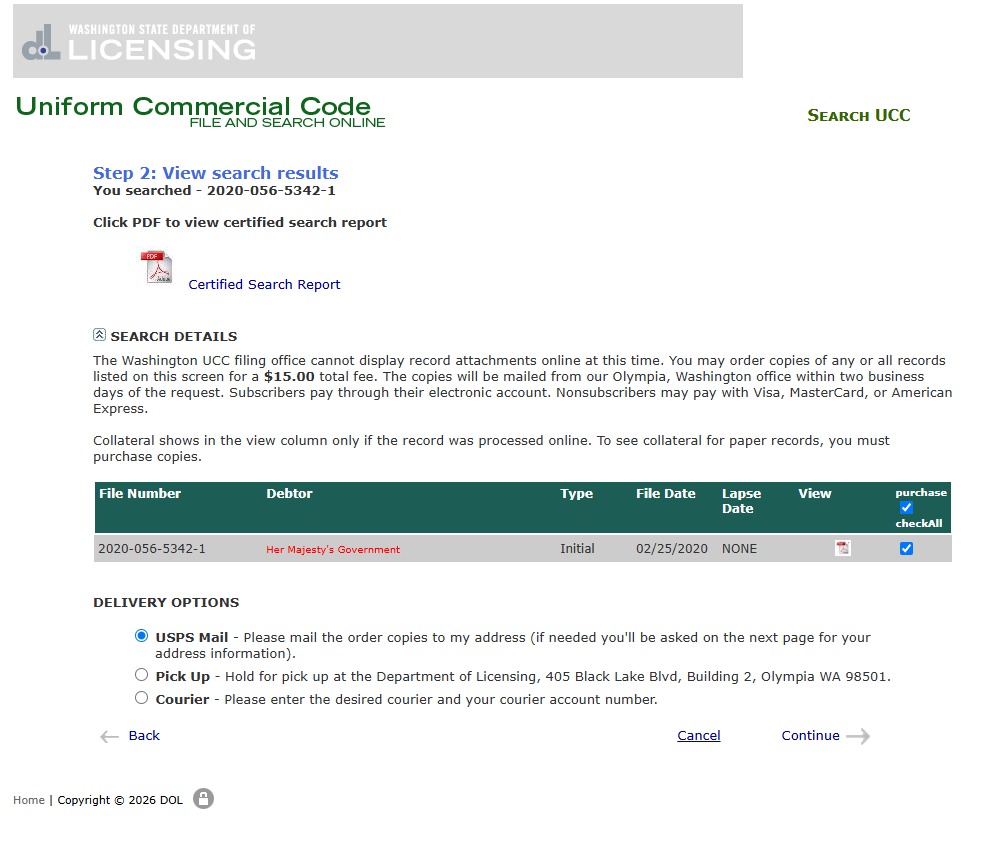Click the Lapse Date column header
The height and width of the screenshot is (863, 989).
pyautogui.click(x=742, y=501)
